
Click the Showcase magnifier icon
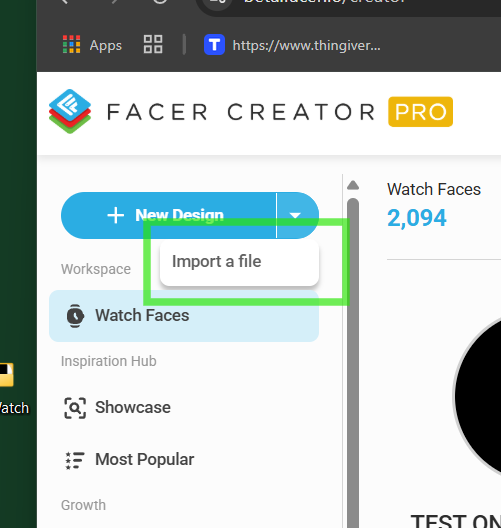[75, 408]
